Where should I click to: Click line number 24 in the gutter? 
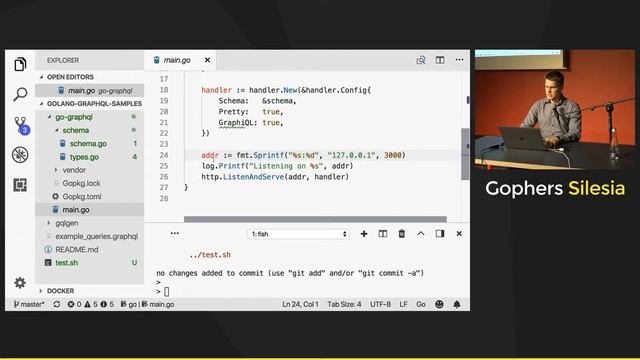pos(164,155)
